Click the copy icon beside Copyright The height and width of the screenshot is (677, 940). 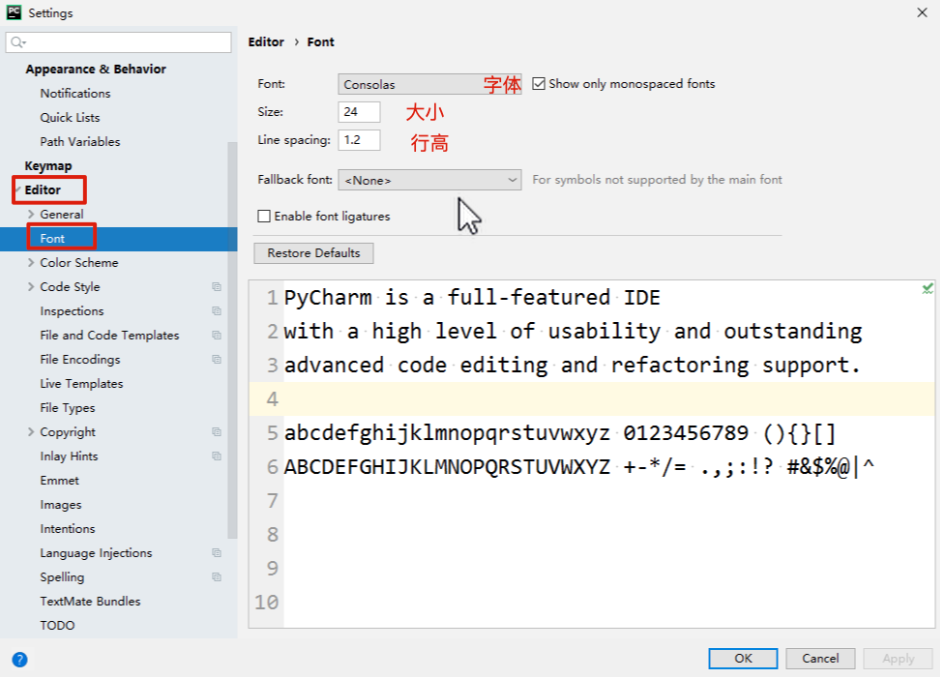click(x=216, y=432)
